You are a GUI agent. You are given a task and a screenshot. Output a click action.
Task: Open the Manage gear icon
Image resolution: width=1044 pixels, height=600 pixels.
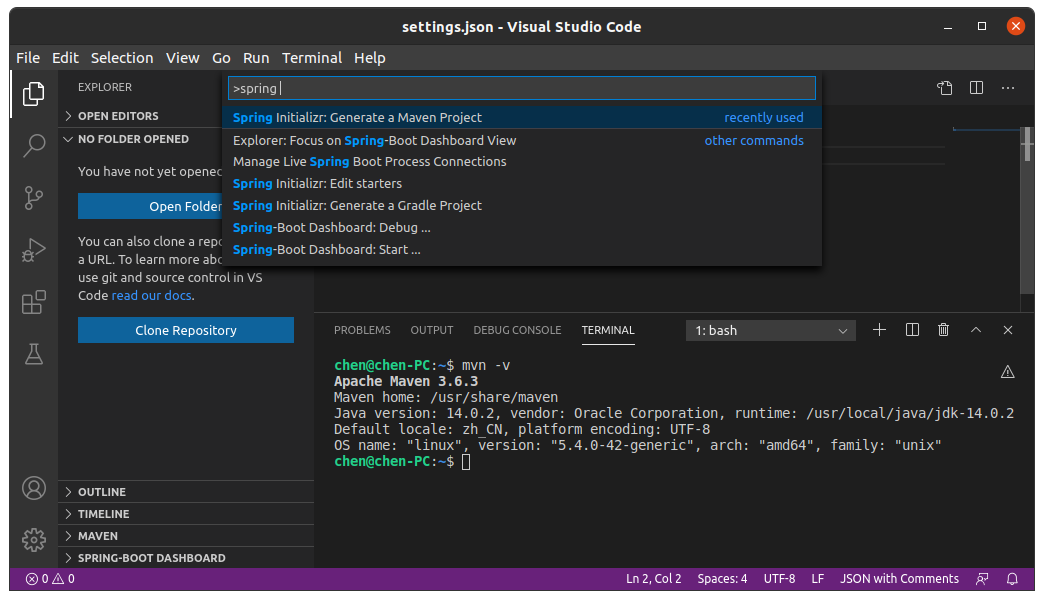coord(33,539)
